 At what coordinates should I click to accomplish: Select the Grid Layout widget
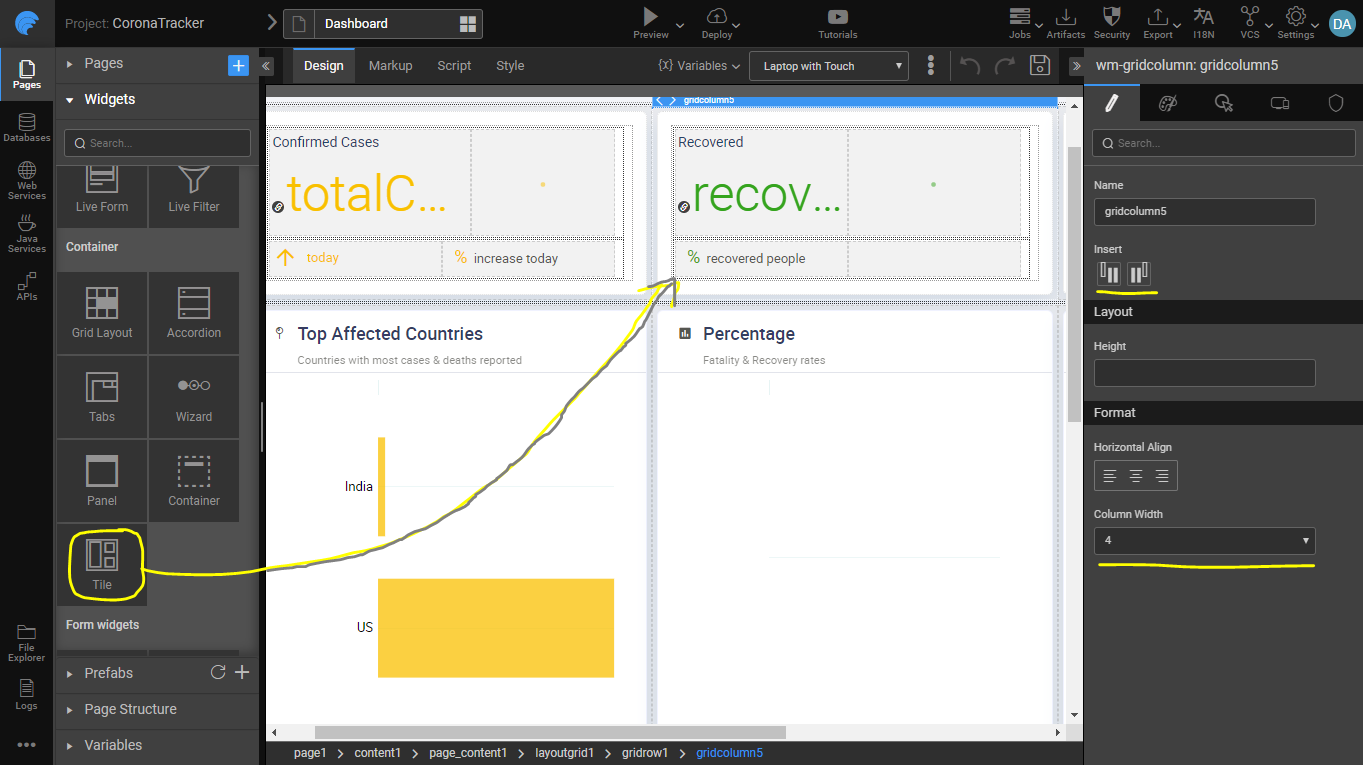(x=102, y=312)
